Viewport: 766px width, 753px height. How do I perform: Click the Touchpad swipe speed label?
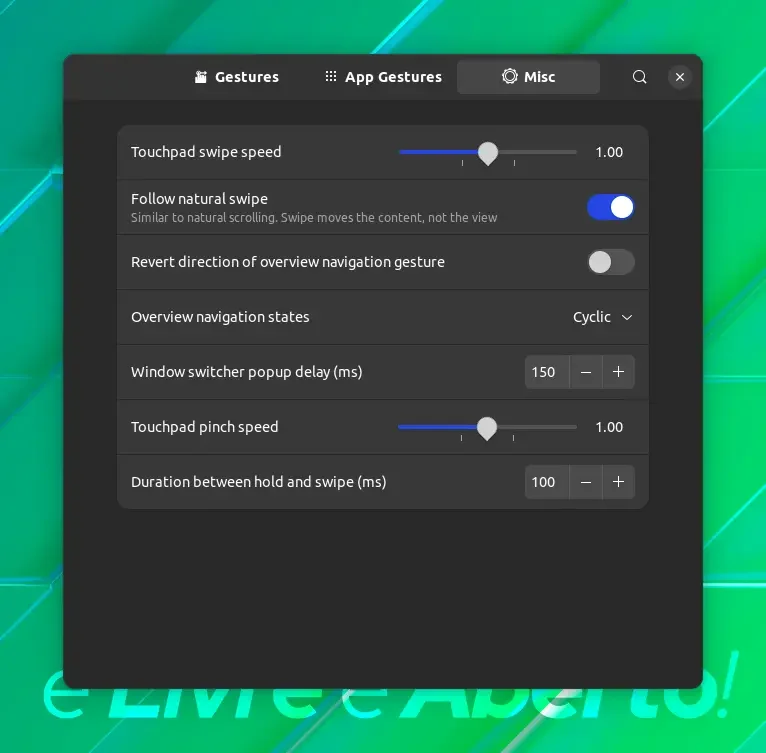206,152
